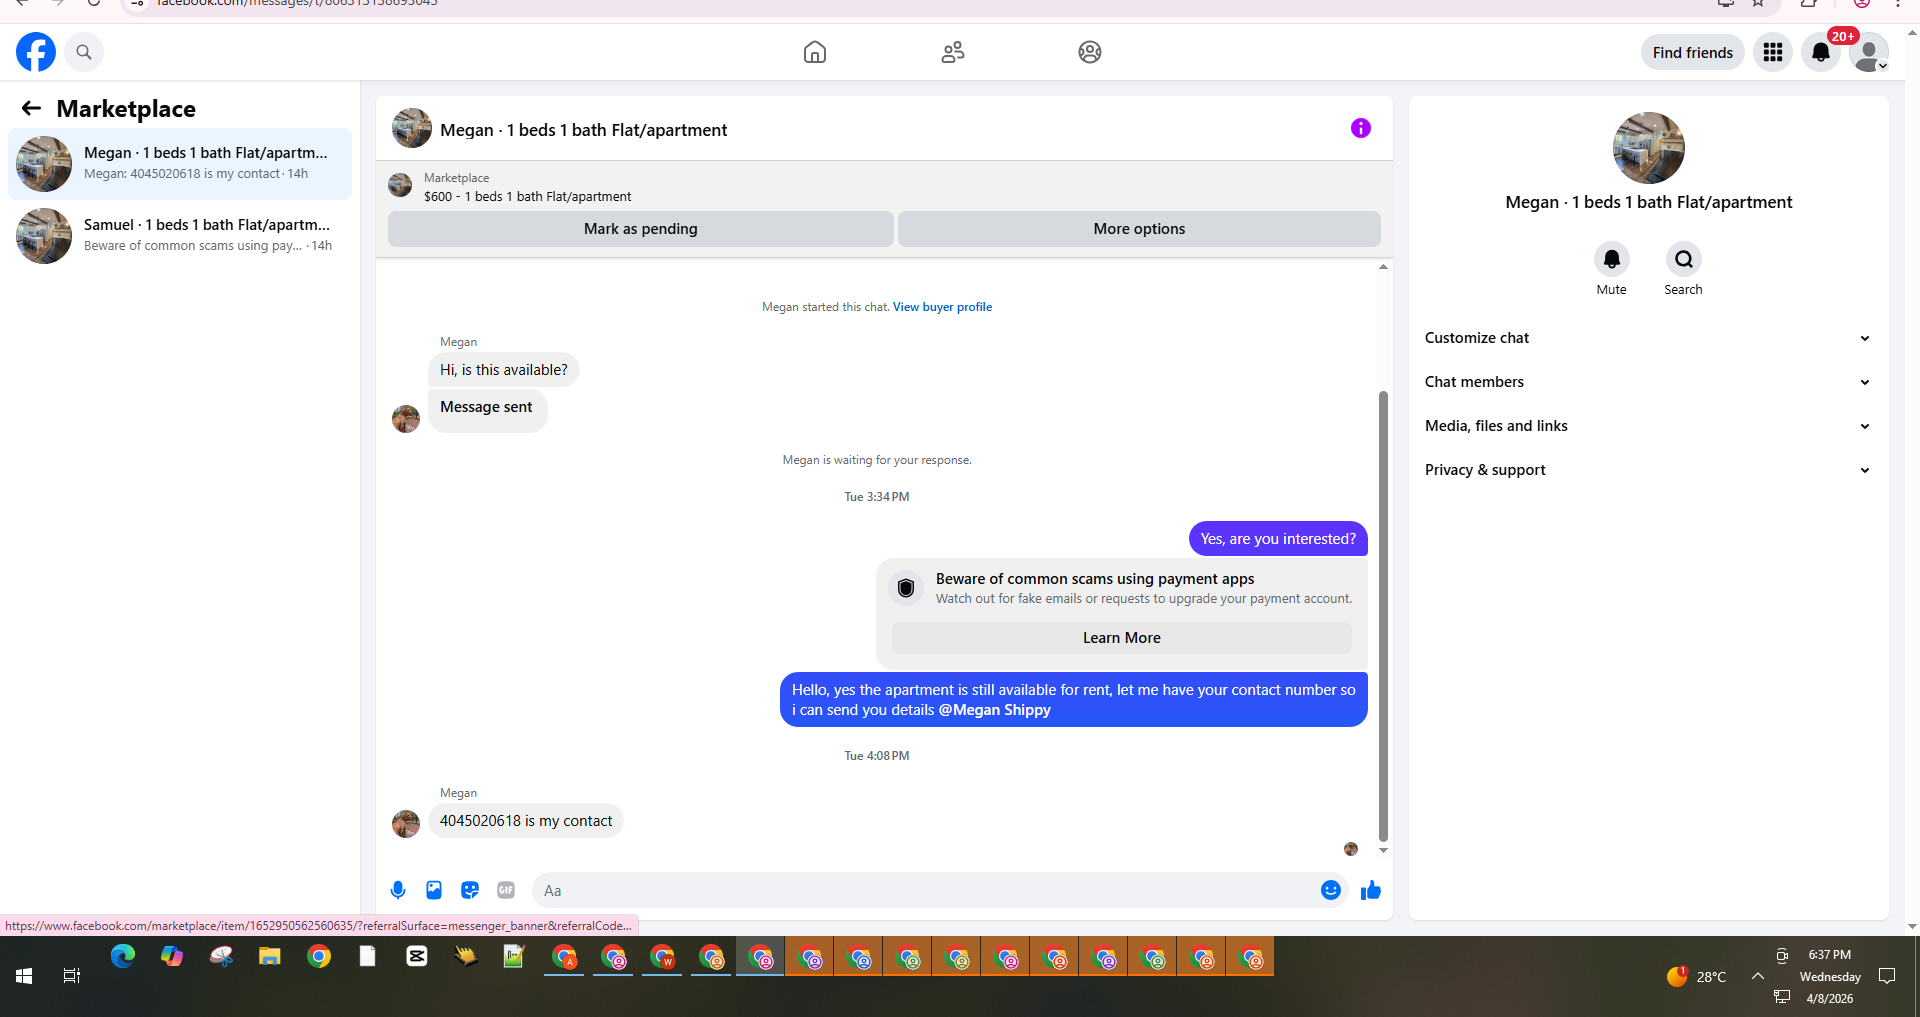The width and height of the screenshot is (1920, 1017).
Task: Open the View buyer profile link
Action: 942,307
